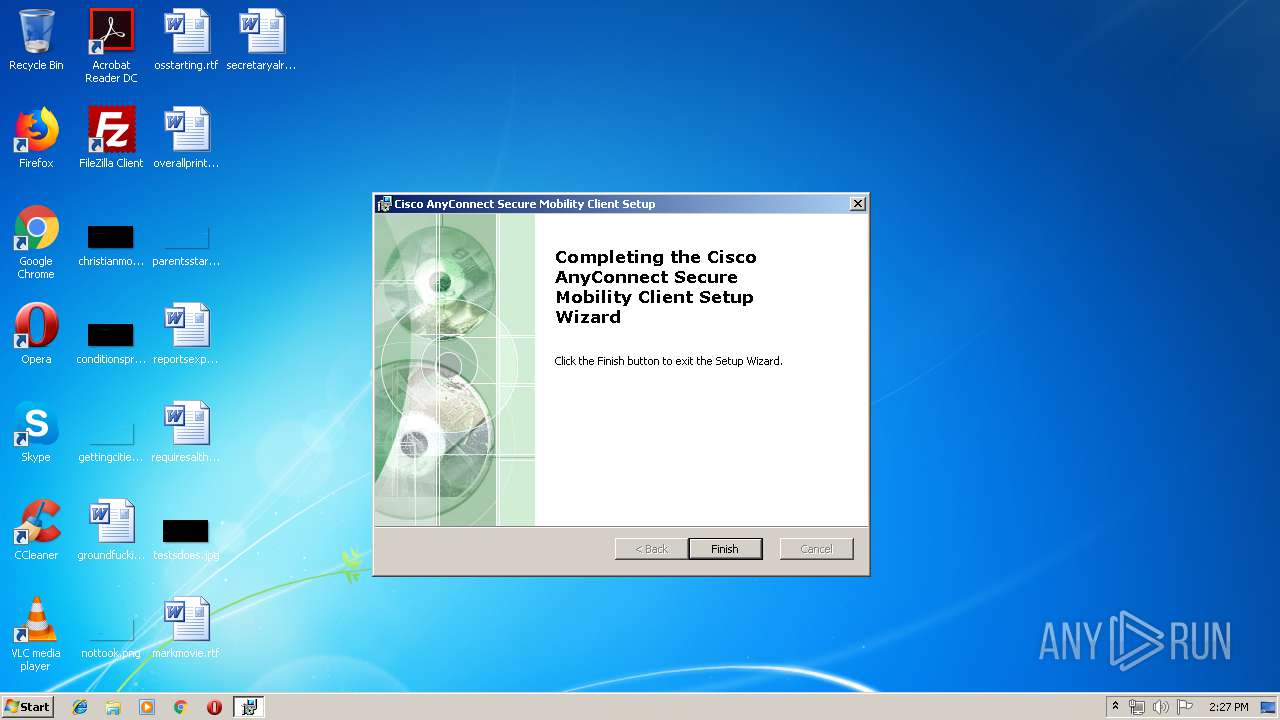Open Opera from the taskbar
The image size is (1280, 720).
tap(214, 707)
